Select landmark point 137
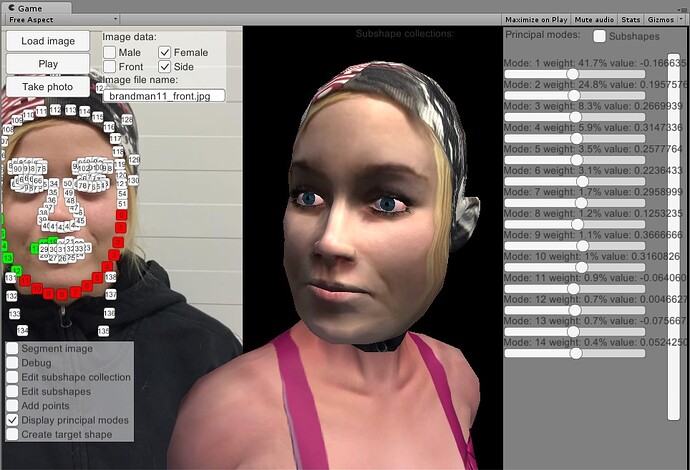 click(111, 294)
